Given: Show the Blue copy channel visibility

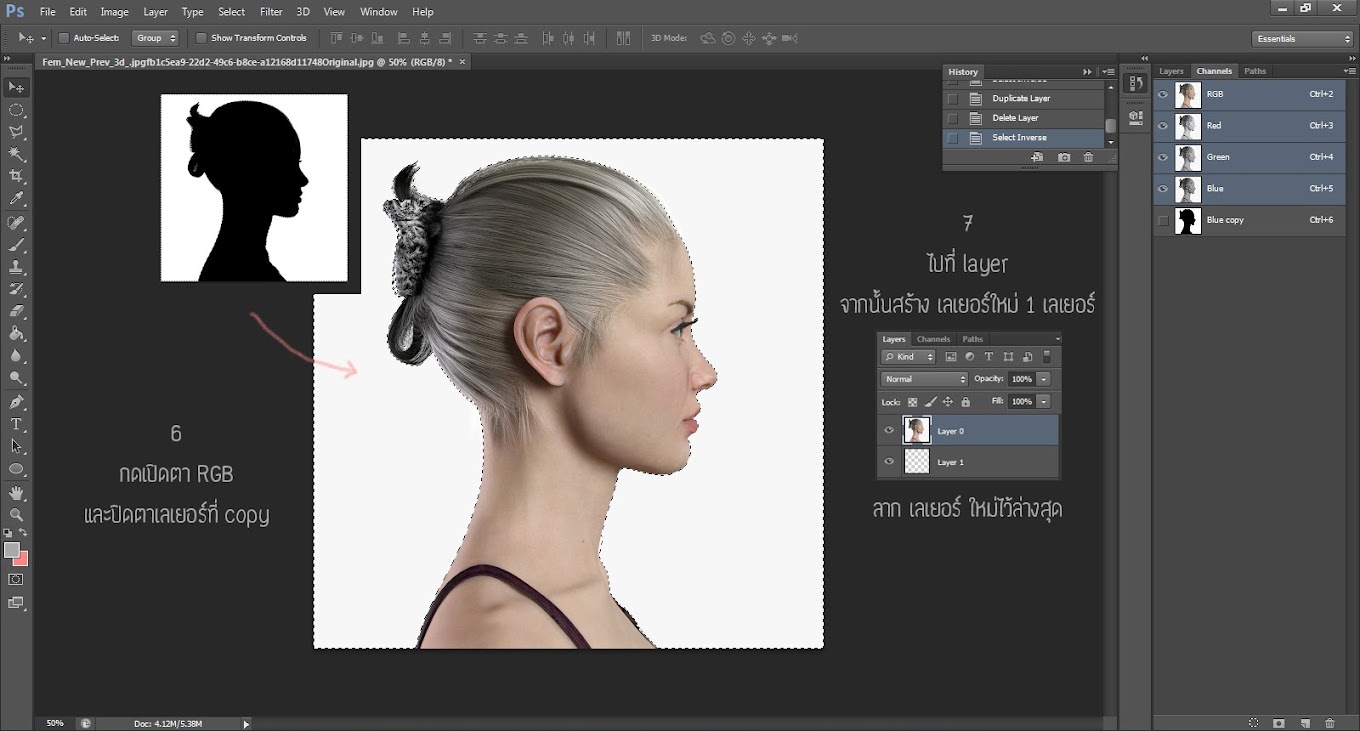Looking at the screenshot, I should tap(1163, 220).
